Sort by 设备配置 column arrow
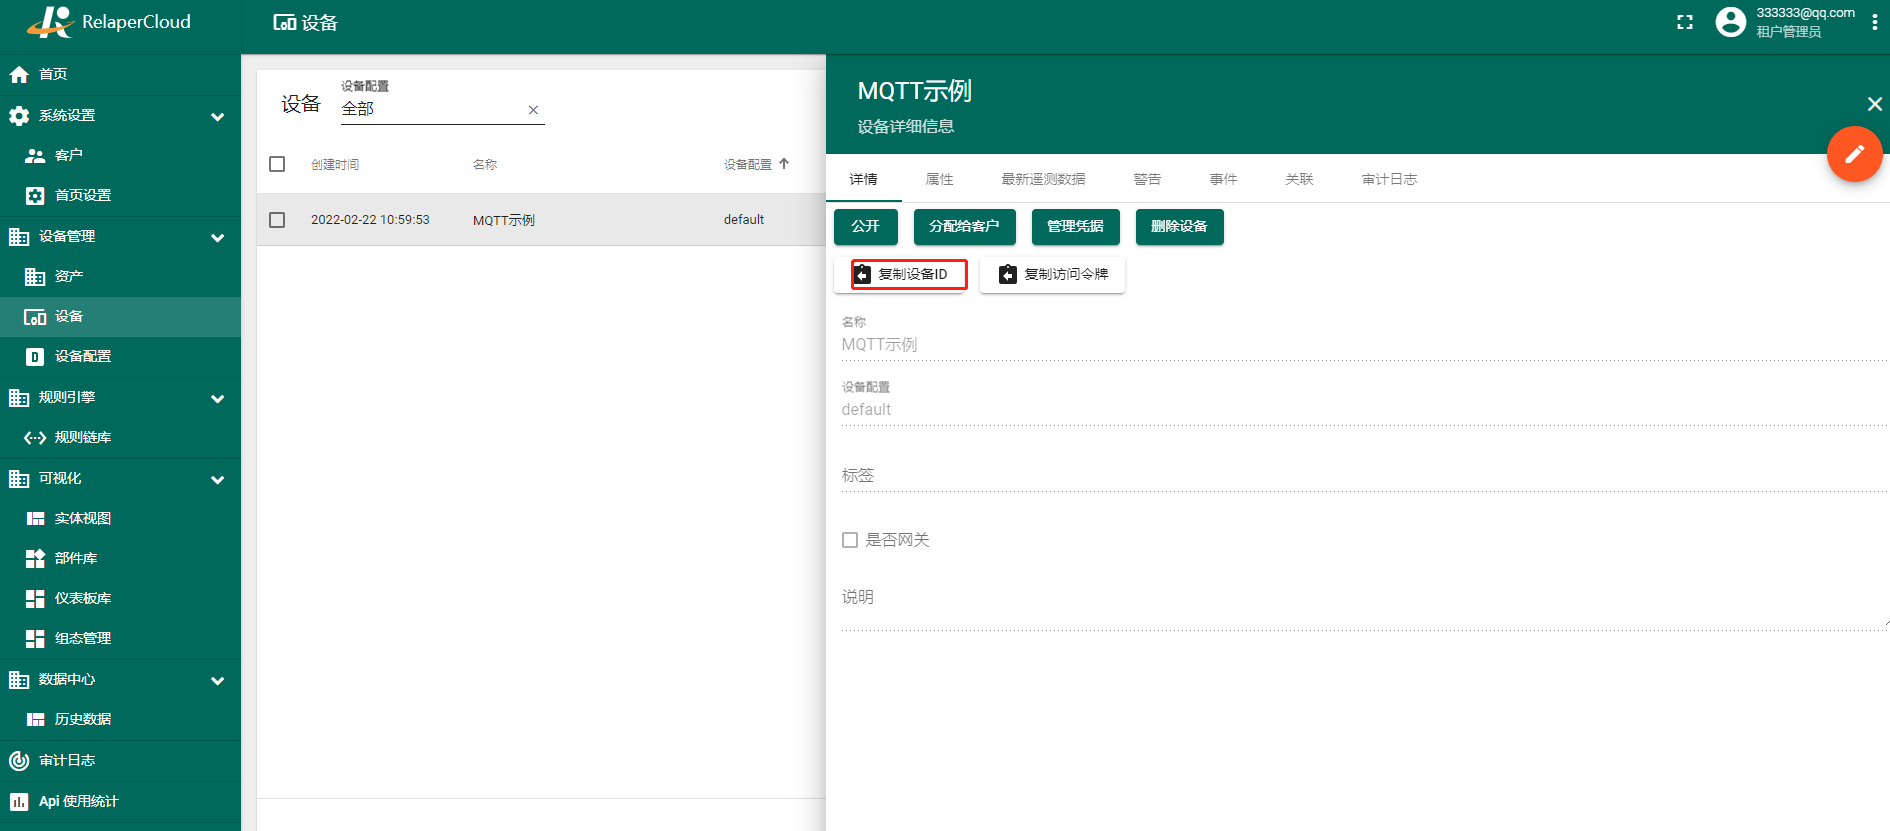Viewport: 1890px width, 831px height. [x=784, y=164]
